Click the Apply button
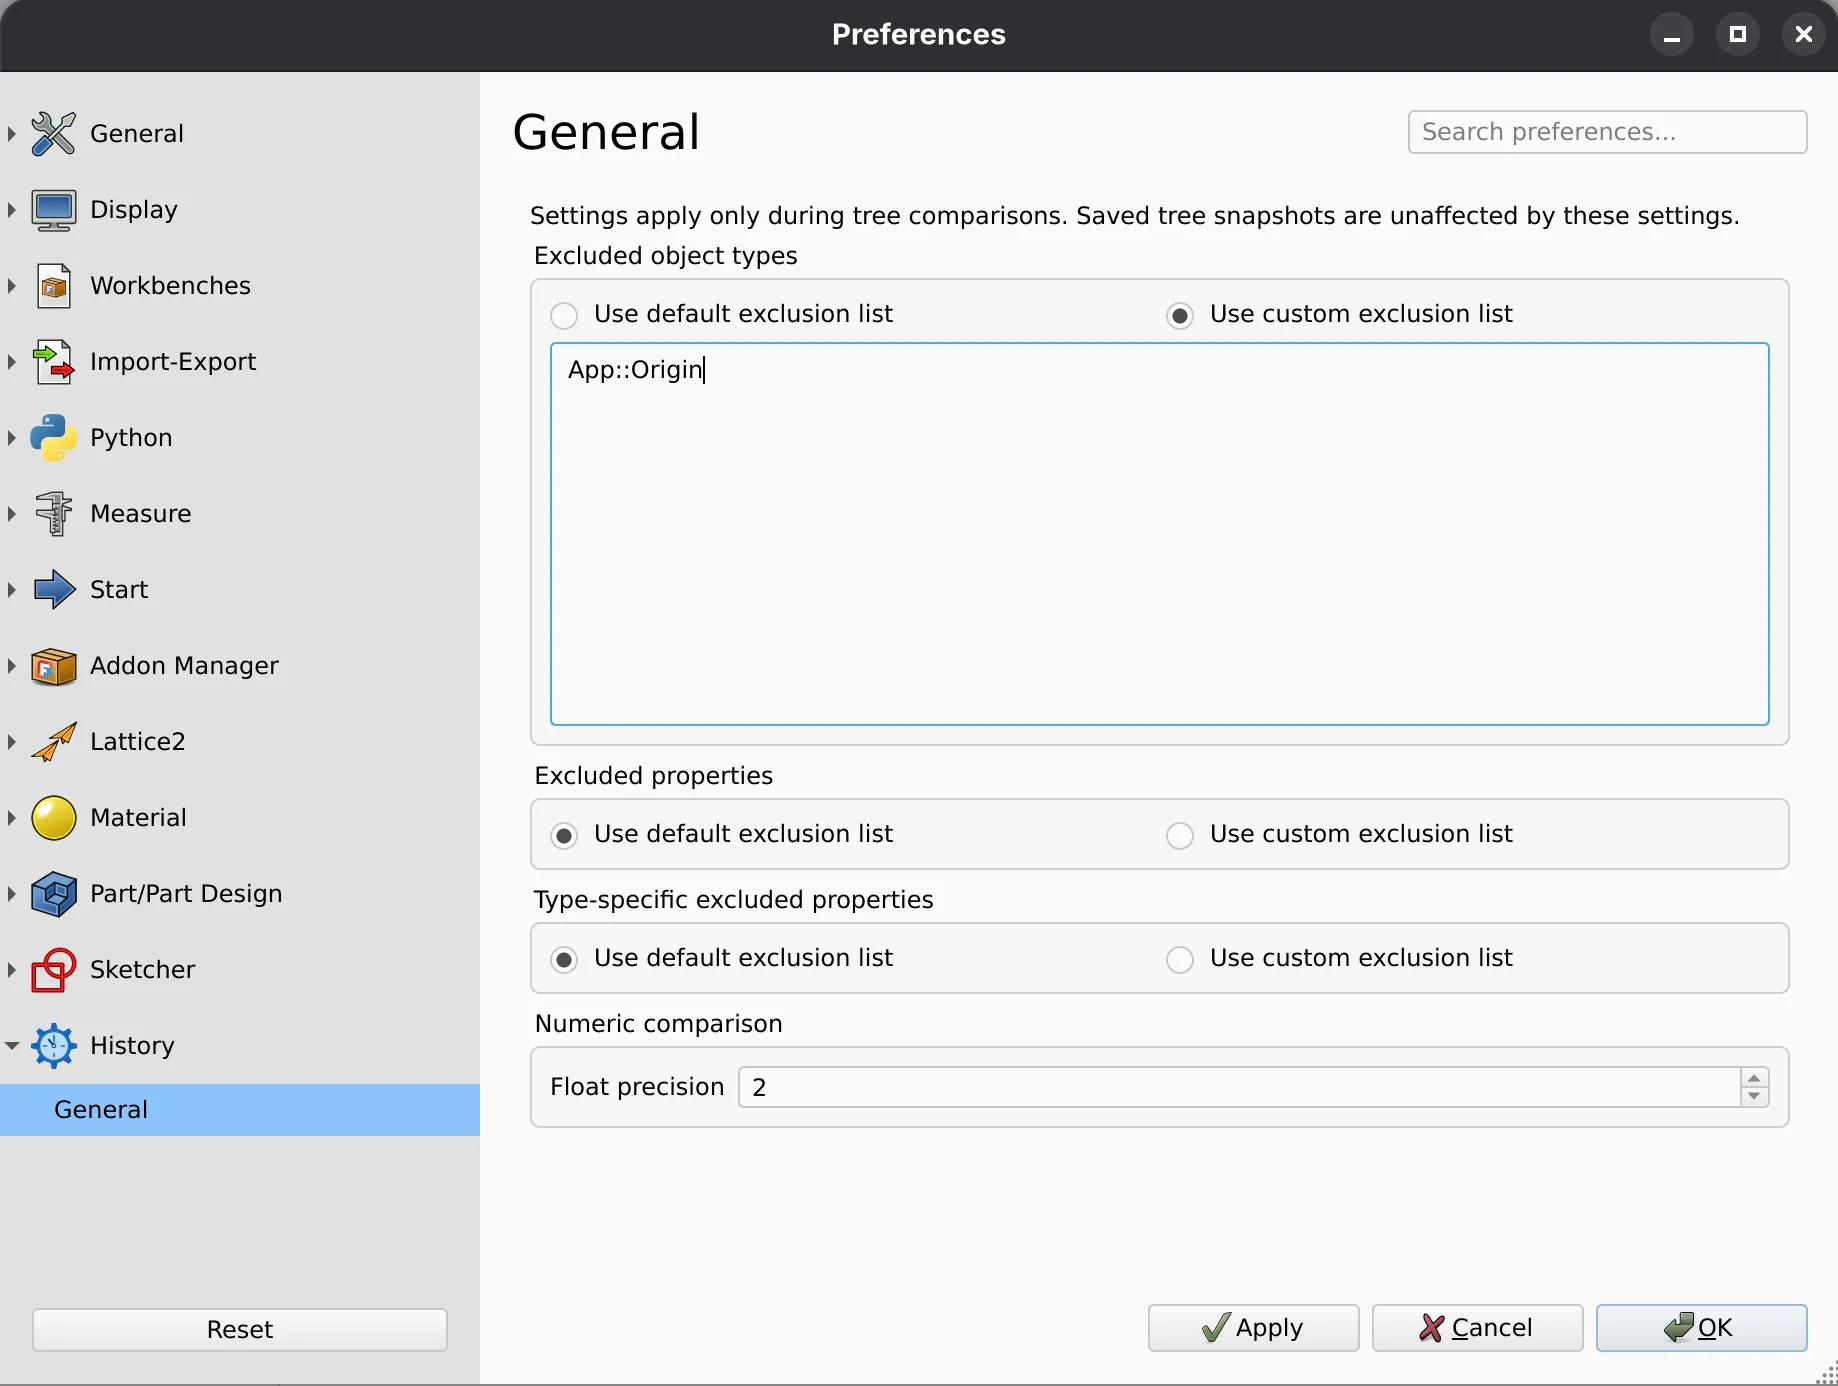 1253,1328
